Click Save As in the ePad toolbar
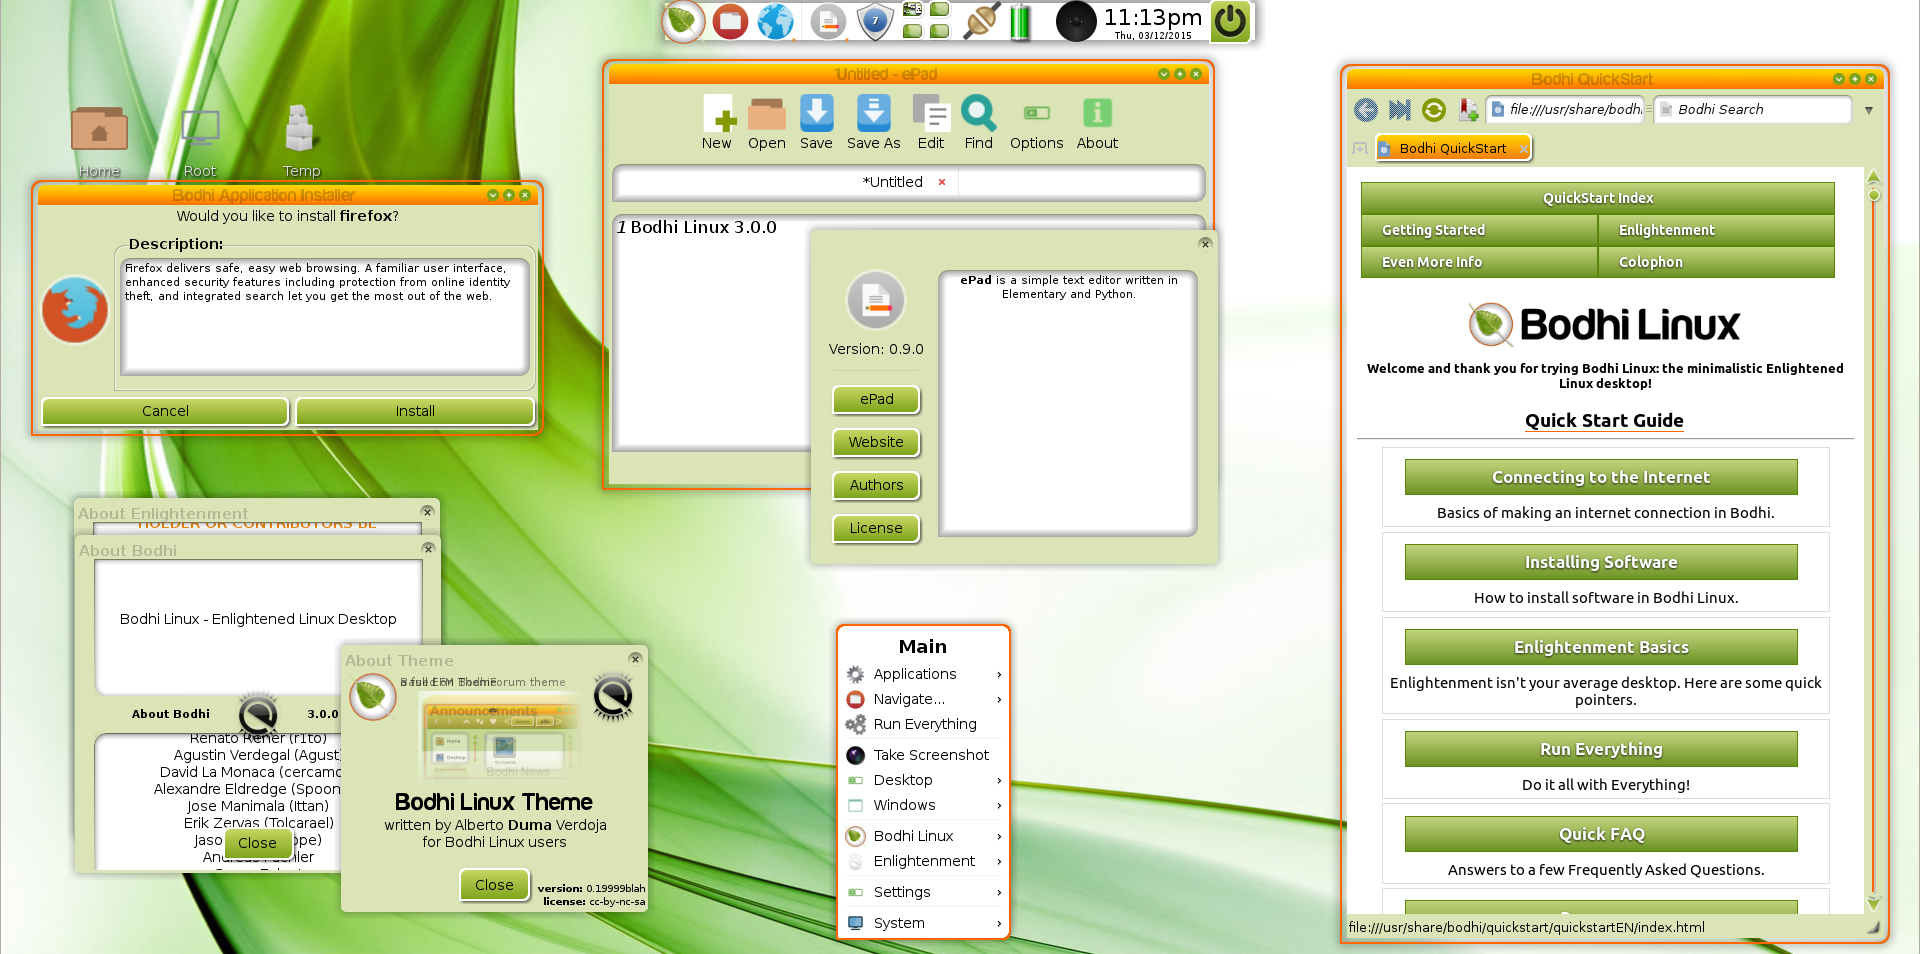1920x954 pixels. click(x=874, y=122)
